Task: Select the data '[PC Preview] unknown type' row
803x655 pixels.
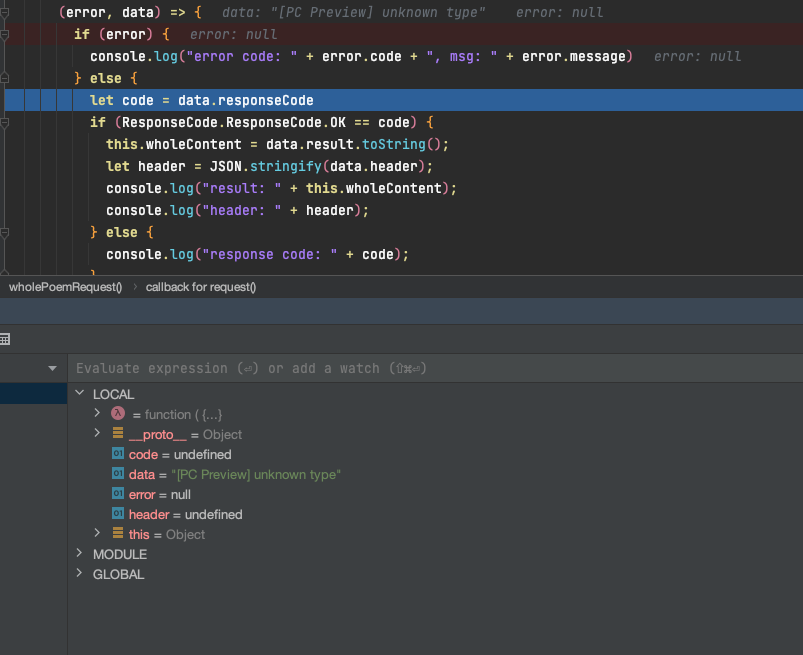Action: tap(435, 474)
